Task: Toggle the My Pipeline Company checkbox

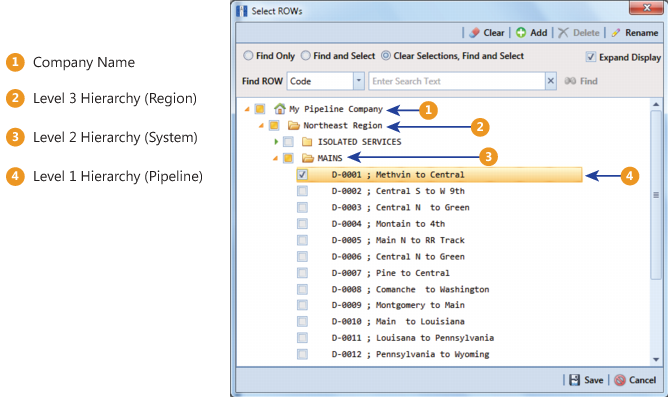Action: [260, 109]
